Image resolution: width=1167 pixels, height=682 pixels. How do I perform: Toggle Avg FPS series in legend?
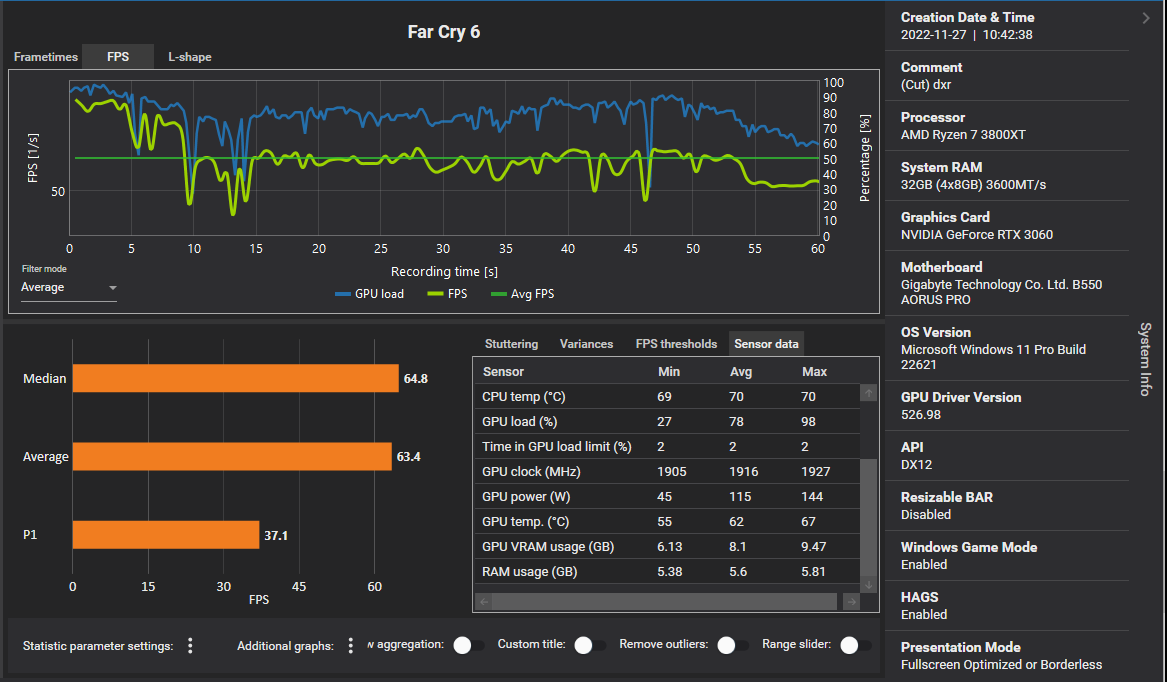(522, 294)
